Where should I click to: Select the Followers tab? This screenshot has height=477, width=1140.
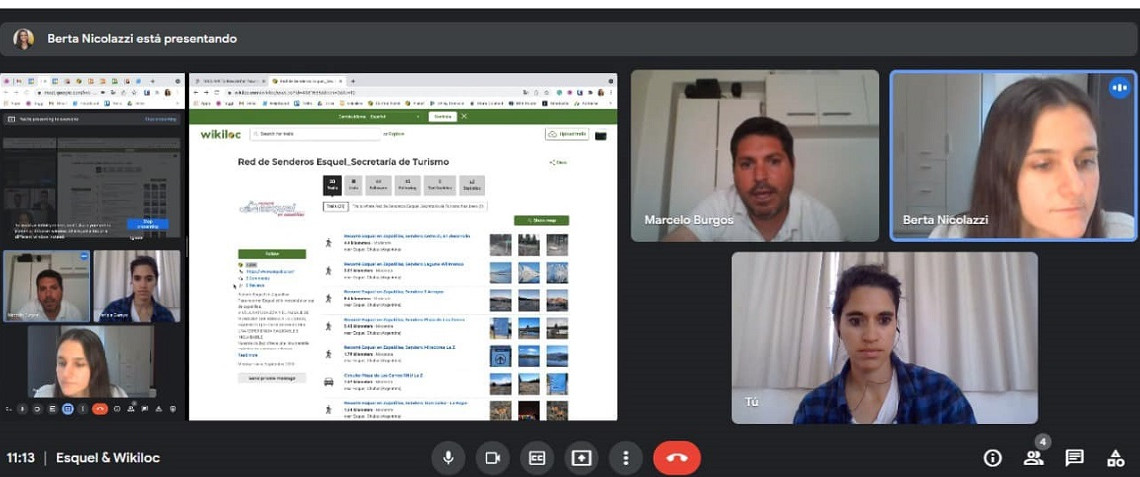[378, 185]
